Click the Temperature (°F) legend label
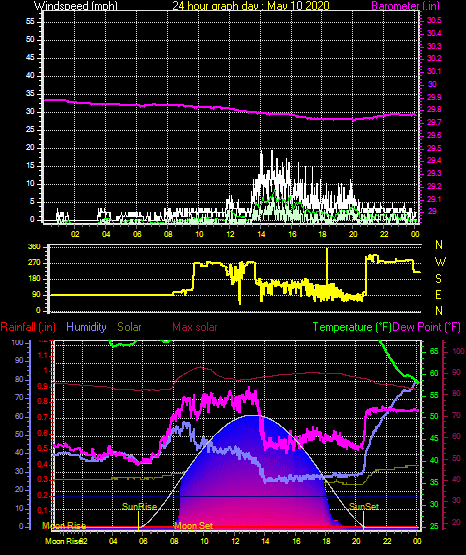 click(x=352, y=327)
